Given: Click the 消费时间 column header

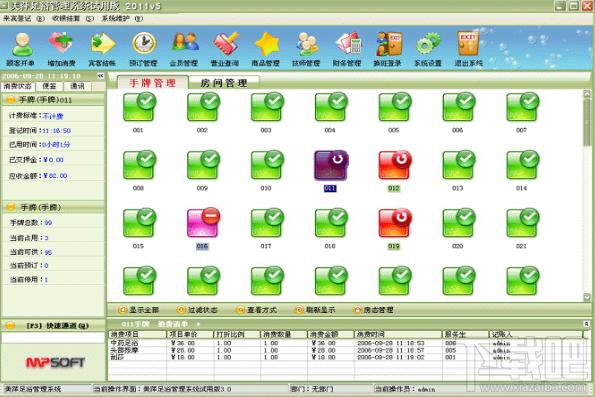Looking at the screenshot, I should (398, 334).
